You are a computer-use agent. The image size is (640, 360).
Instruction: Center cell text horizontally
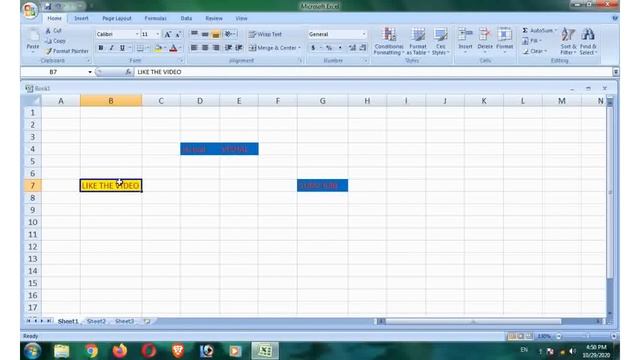[205, 48]
